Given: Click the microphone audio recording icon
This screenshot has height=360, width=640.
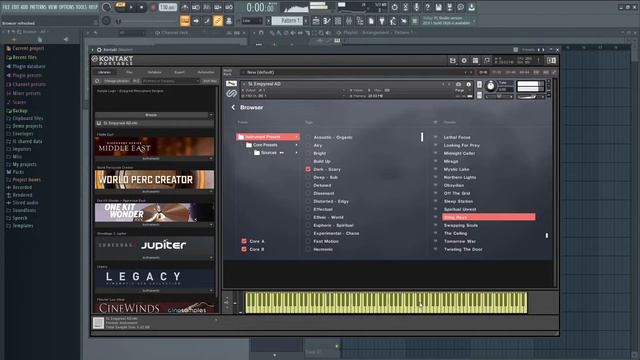Looking at the screenshot, I should click(416, 7).
